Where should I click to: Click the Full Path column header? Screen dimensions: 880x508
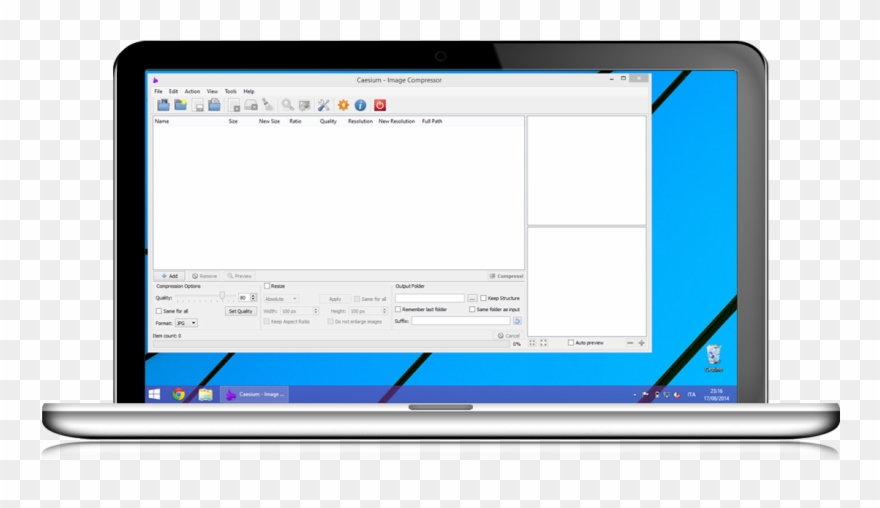(x=432, y=121)
